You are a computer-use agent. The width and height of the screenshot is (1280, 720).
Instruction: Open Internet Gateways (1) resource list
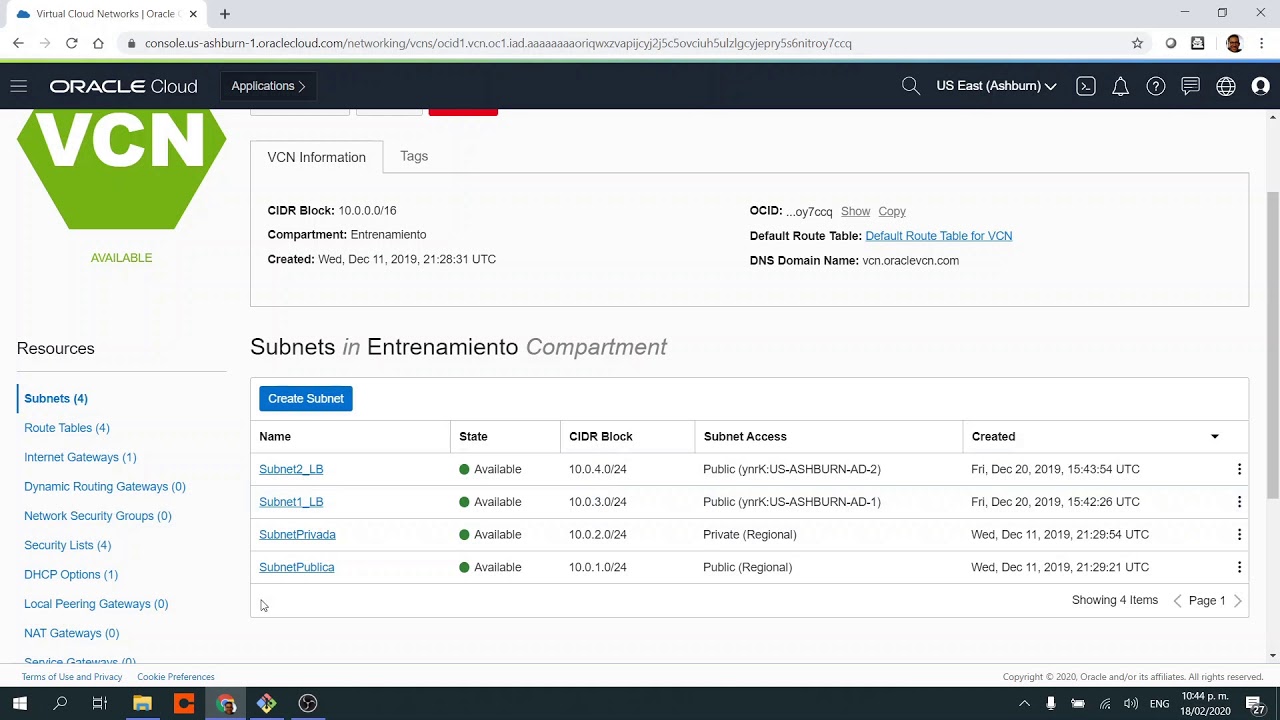click(80, 457)
